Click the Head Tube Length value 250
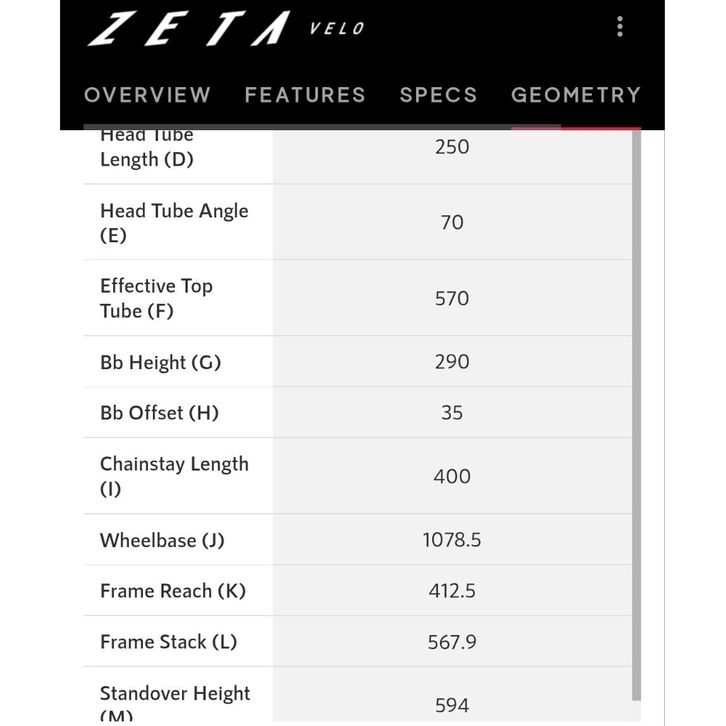 (x=452, y=147)
